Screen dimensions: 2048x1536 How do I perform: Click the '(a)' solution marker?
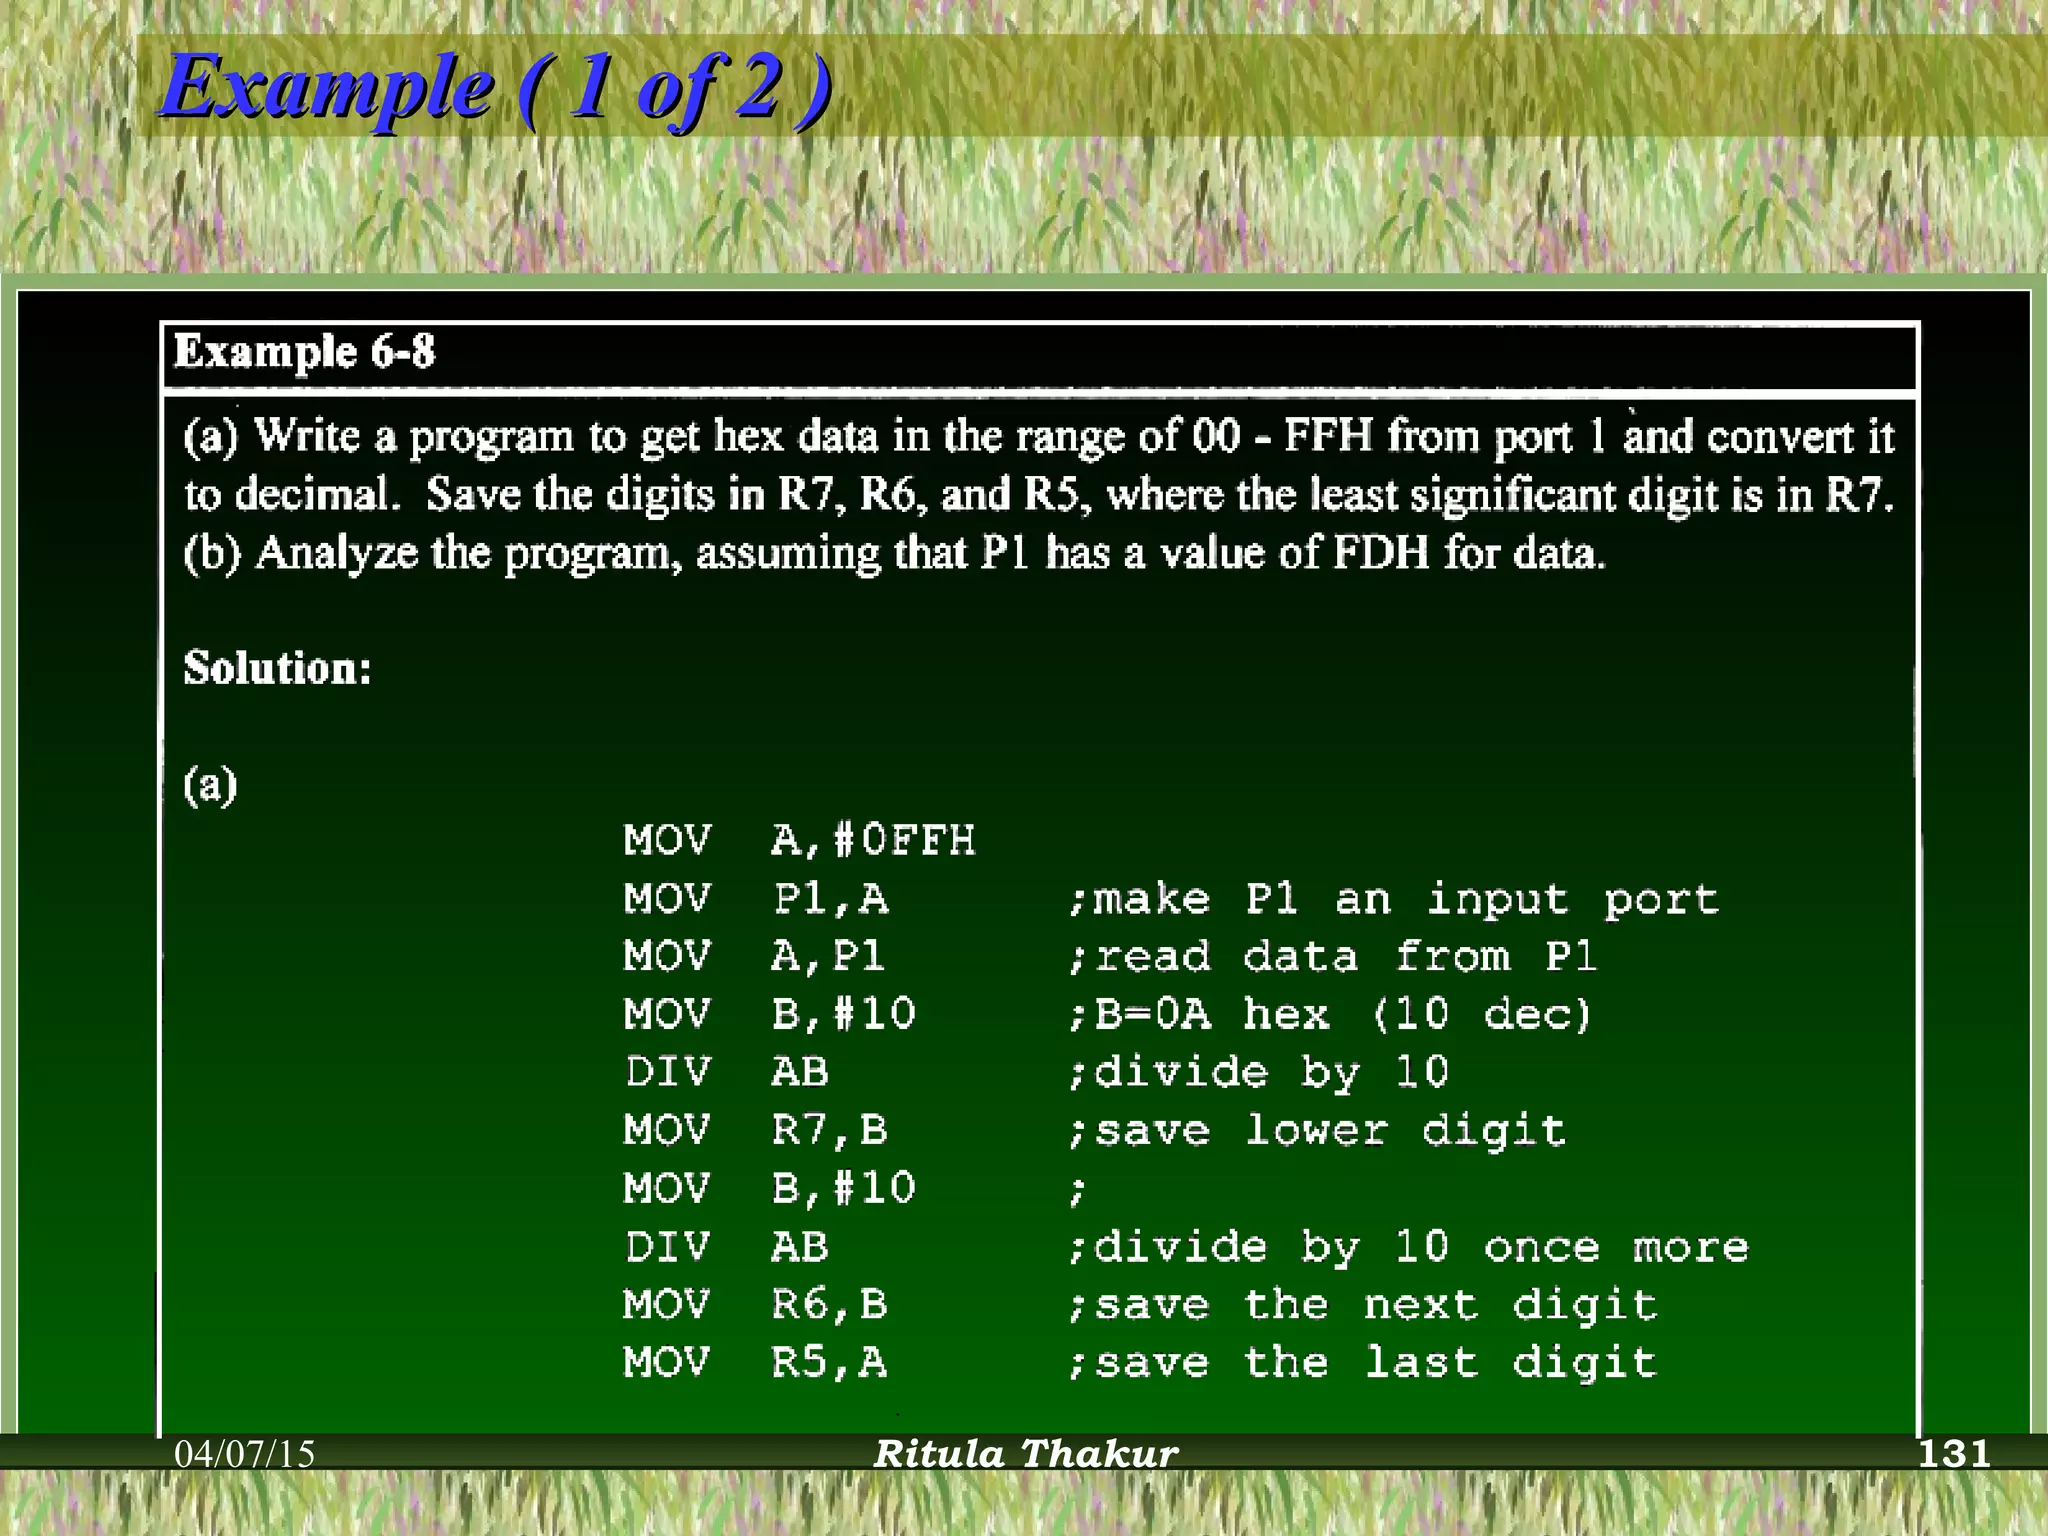[x=210, y=785]
